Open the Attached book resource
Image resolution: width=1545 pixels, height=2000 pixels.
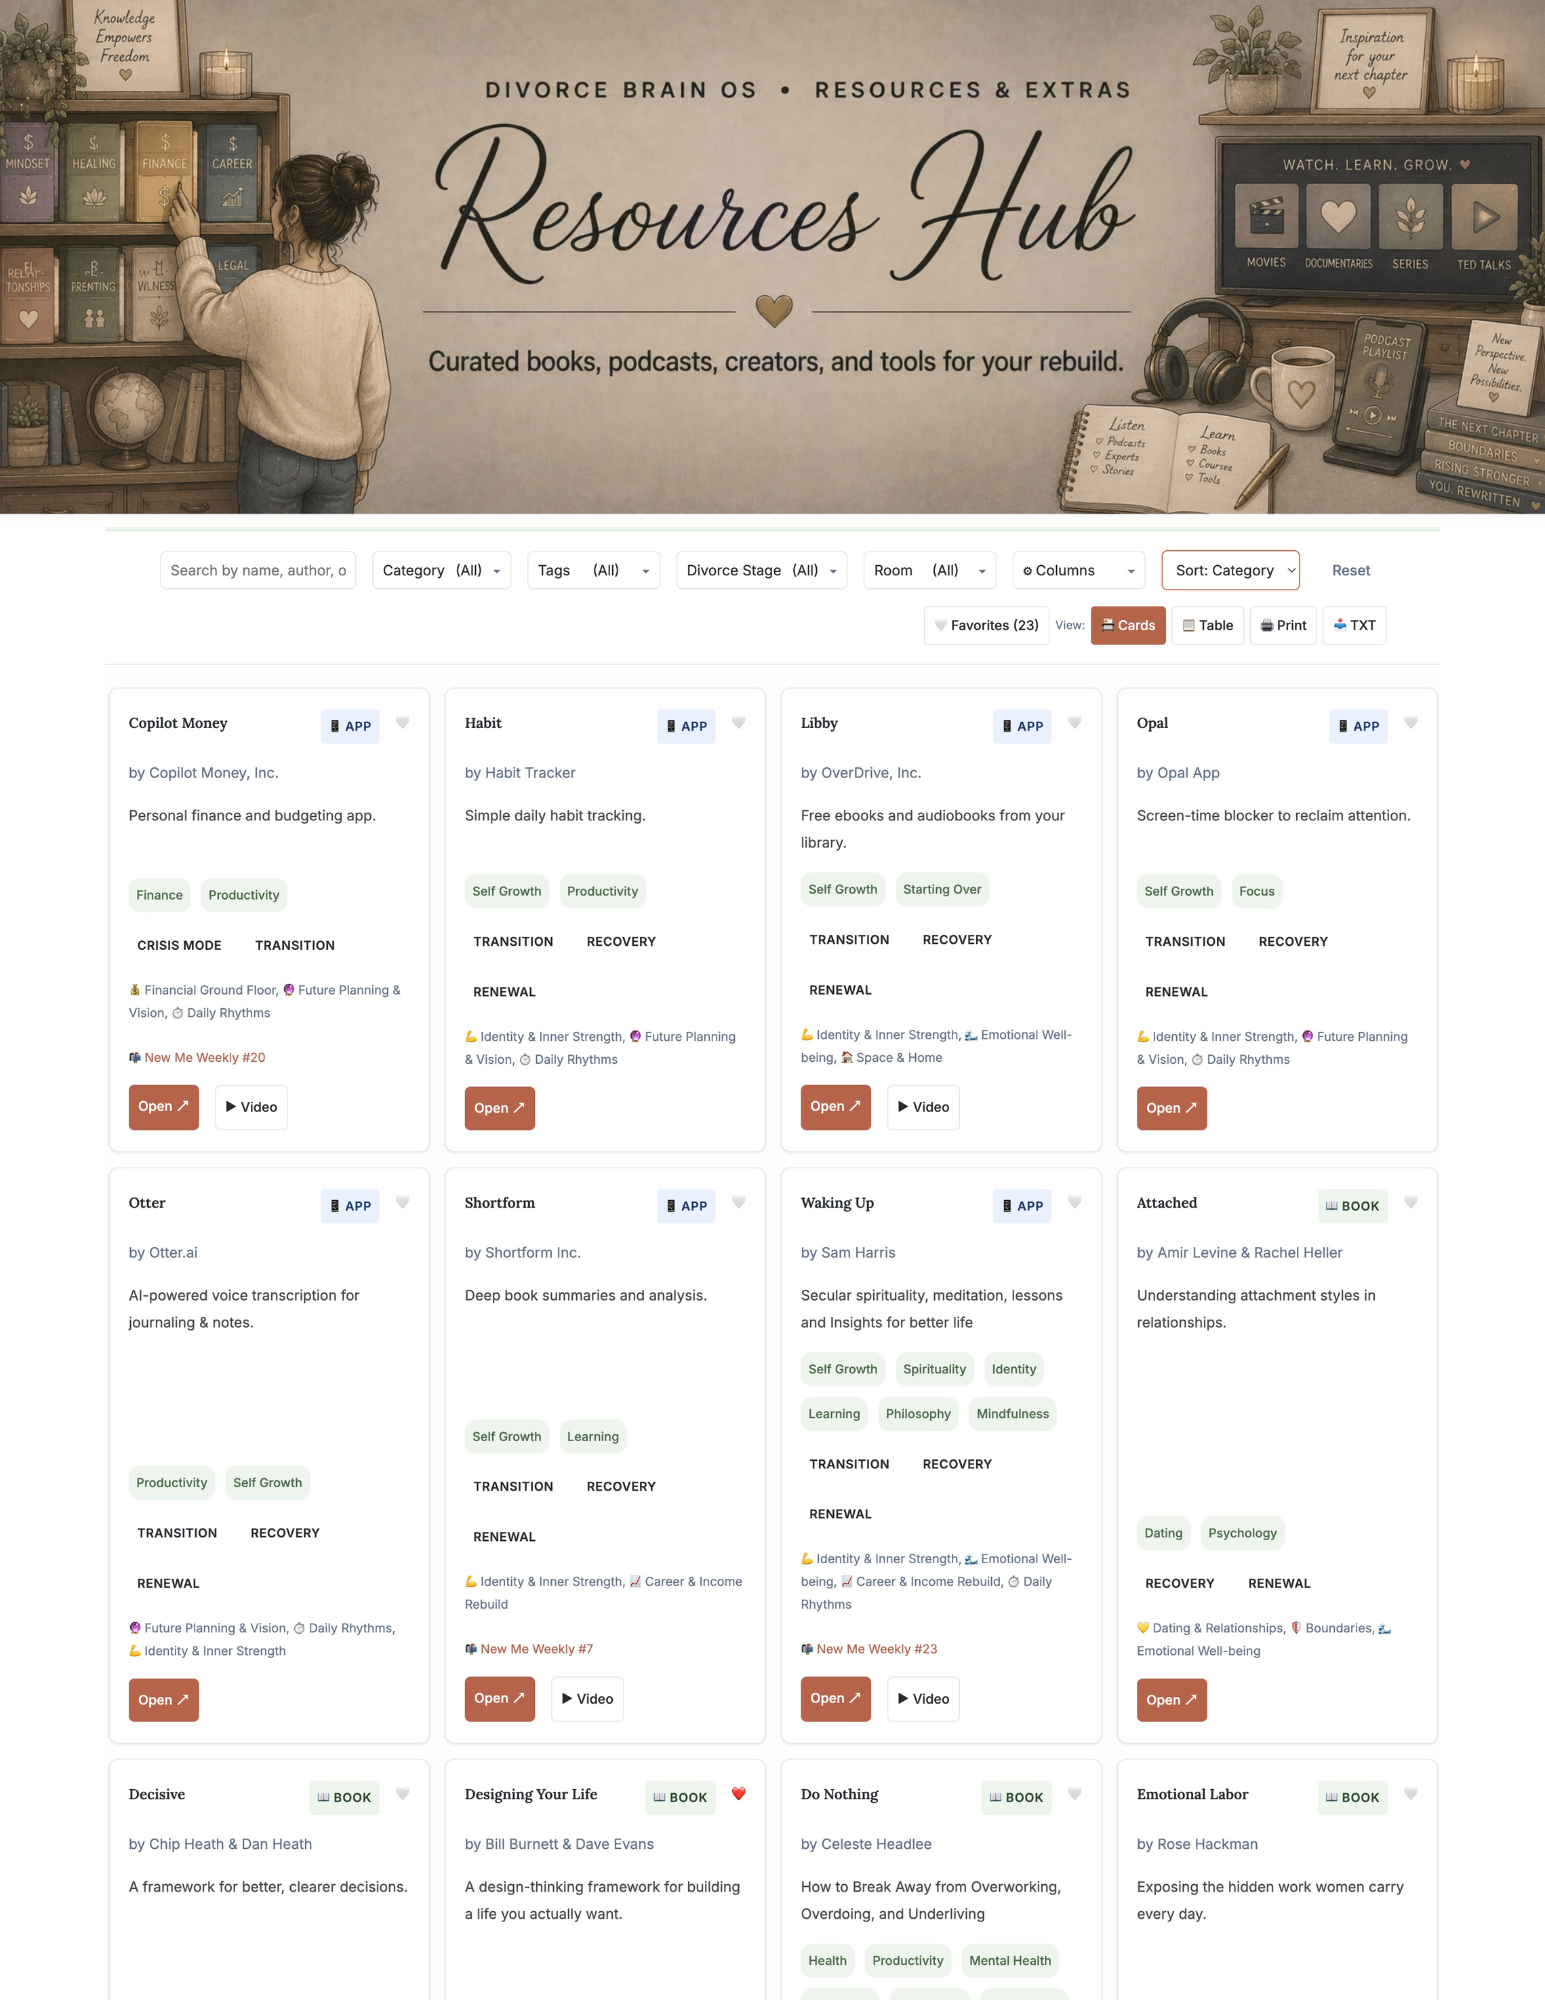coord(1172,1700)
